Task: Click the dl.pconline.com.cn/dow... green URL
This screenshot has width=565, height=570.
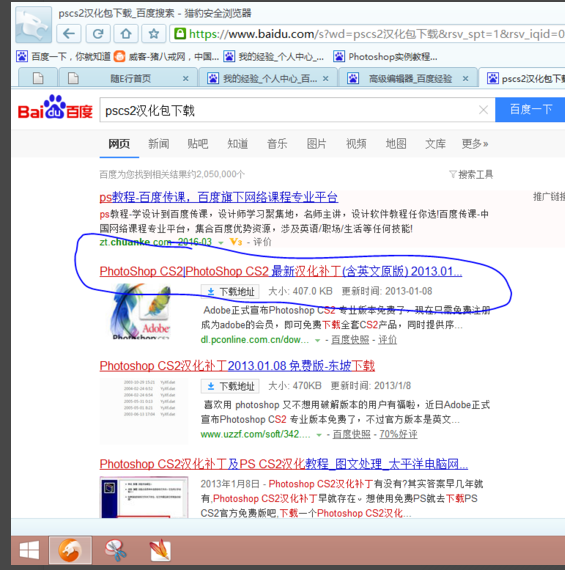Action: 255,340
